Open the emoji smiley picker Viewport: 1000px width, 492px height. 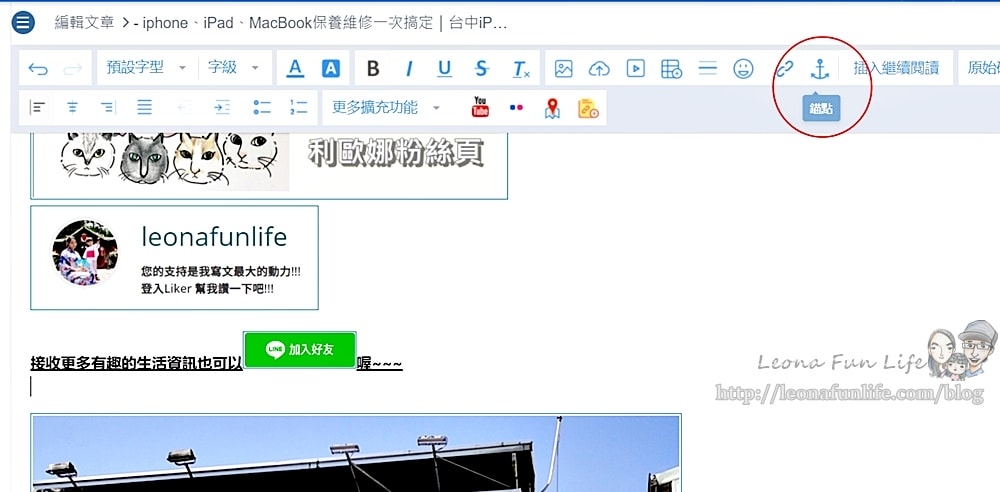click(743, 69)
